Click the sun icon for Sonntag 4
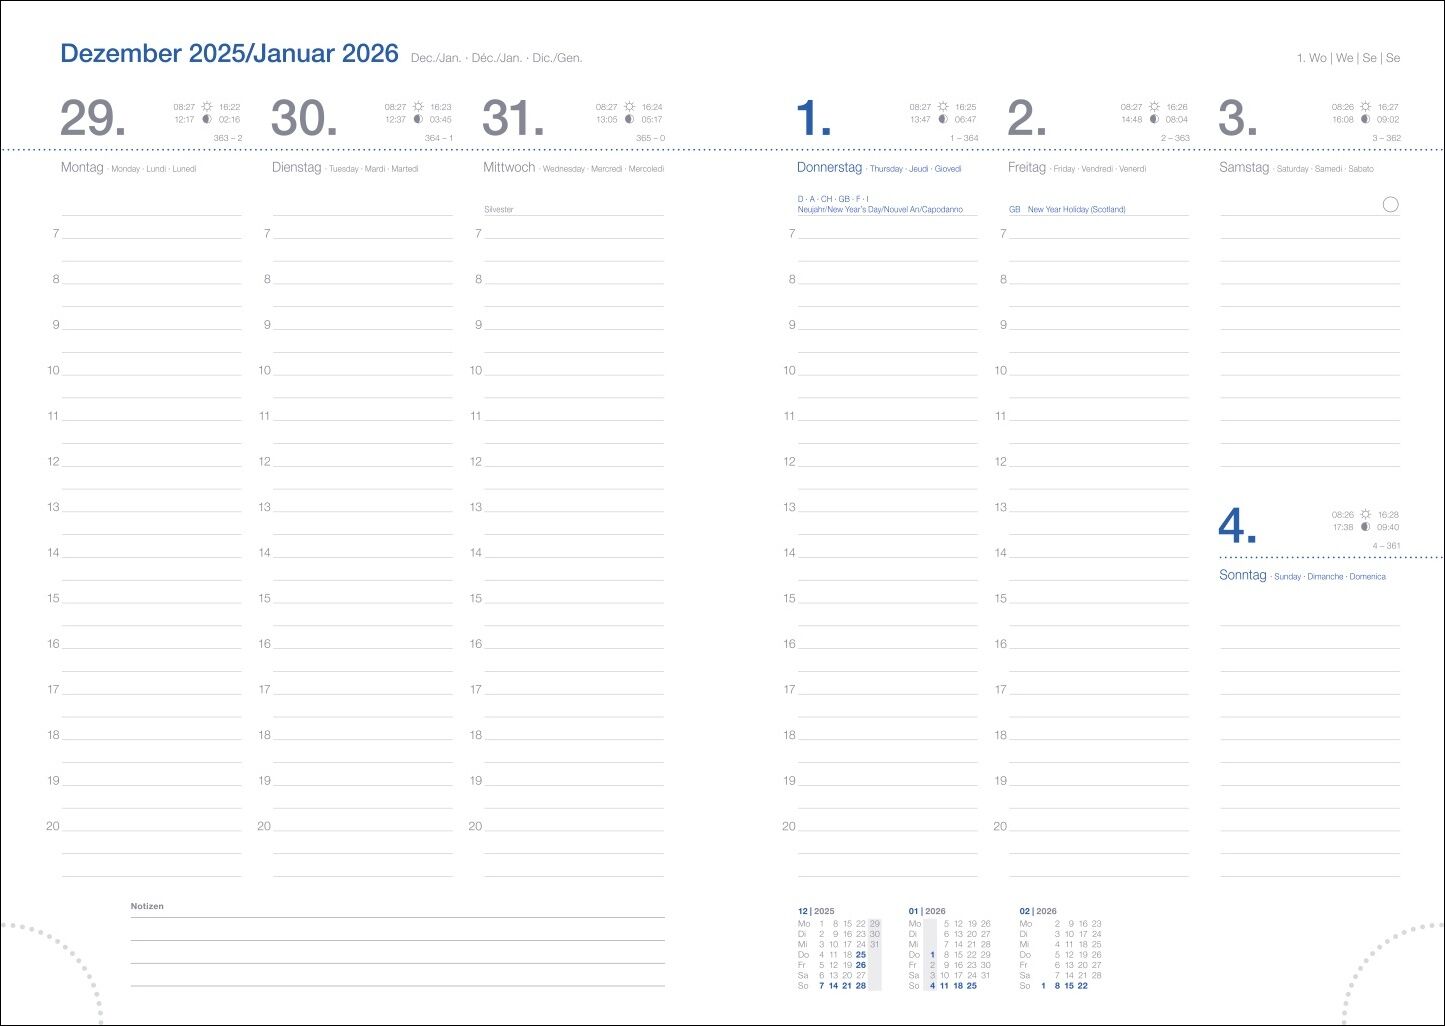This screenshot has height=1026, width=1445. coord(1365,514)
